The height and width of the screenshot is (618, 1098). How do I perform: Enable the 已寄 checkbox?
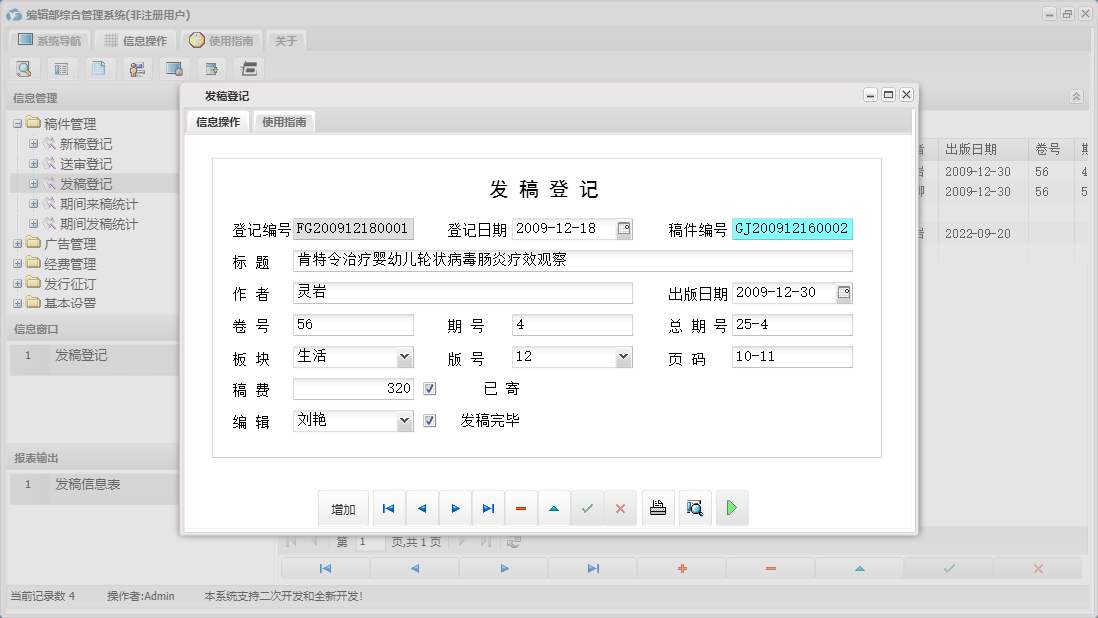[429, 388]
